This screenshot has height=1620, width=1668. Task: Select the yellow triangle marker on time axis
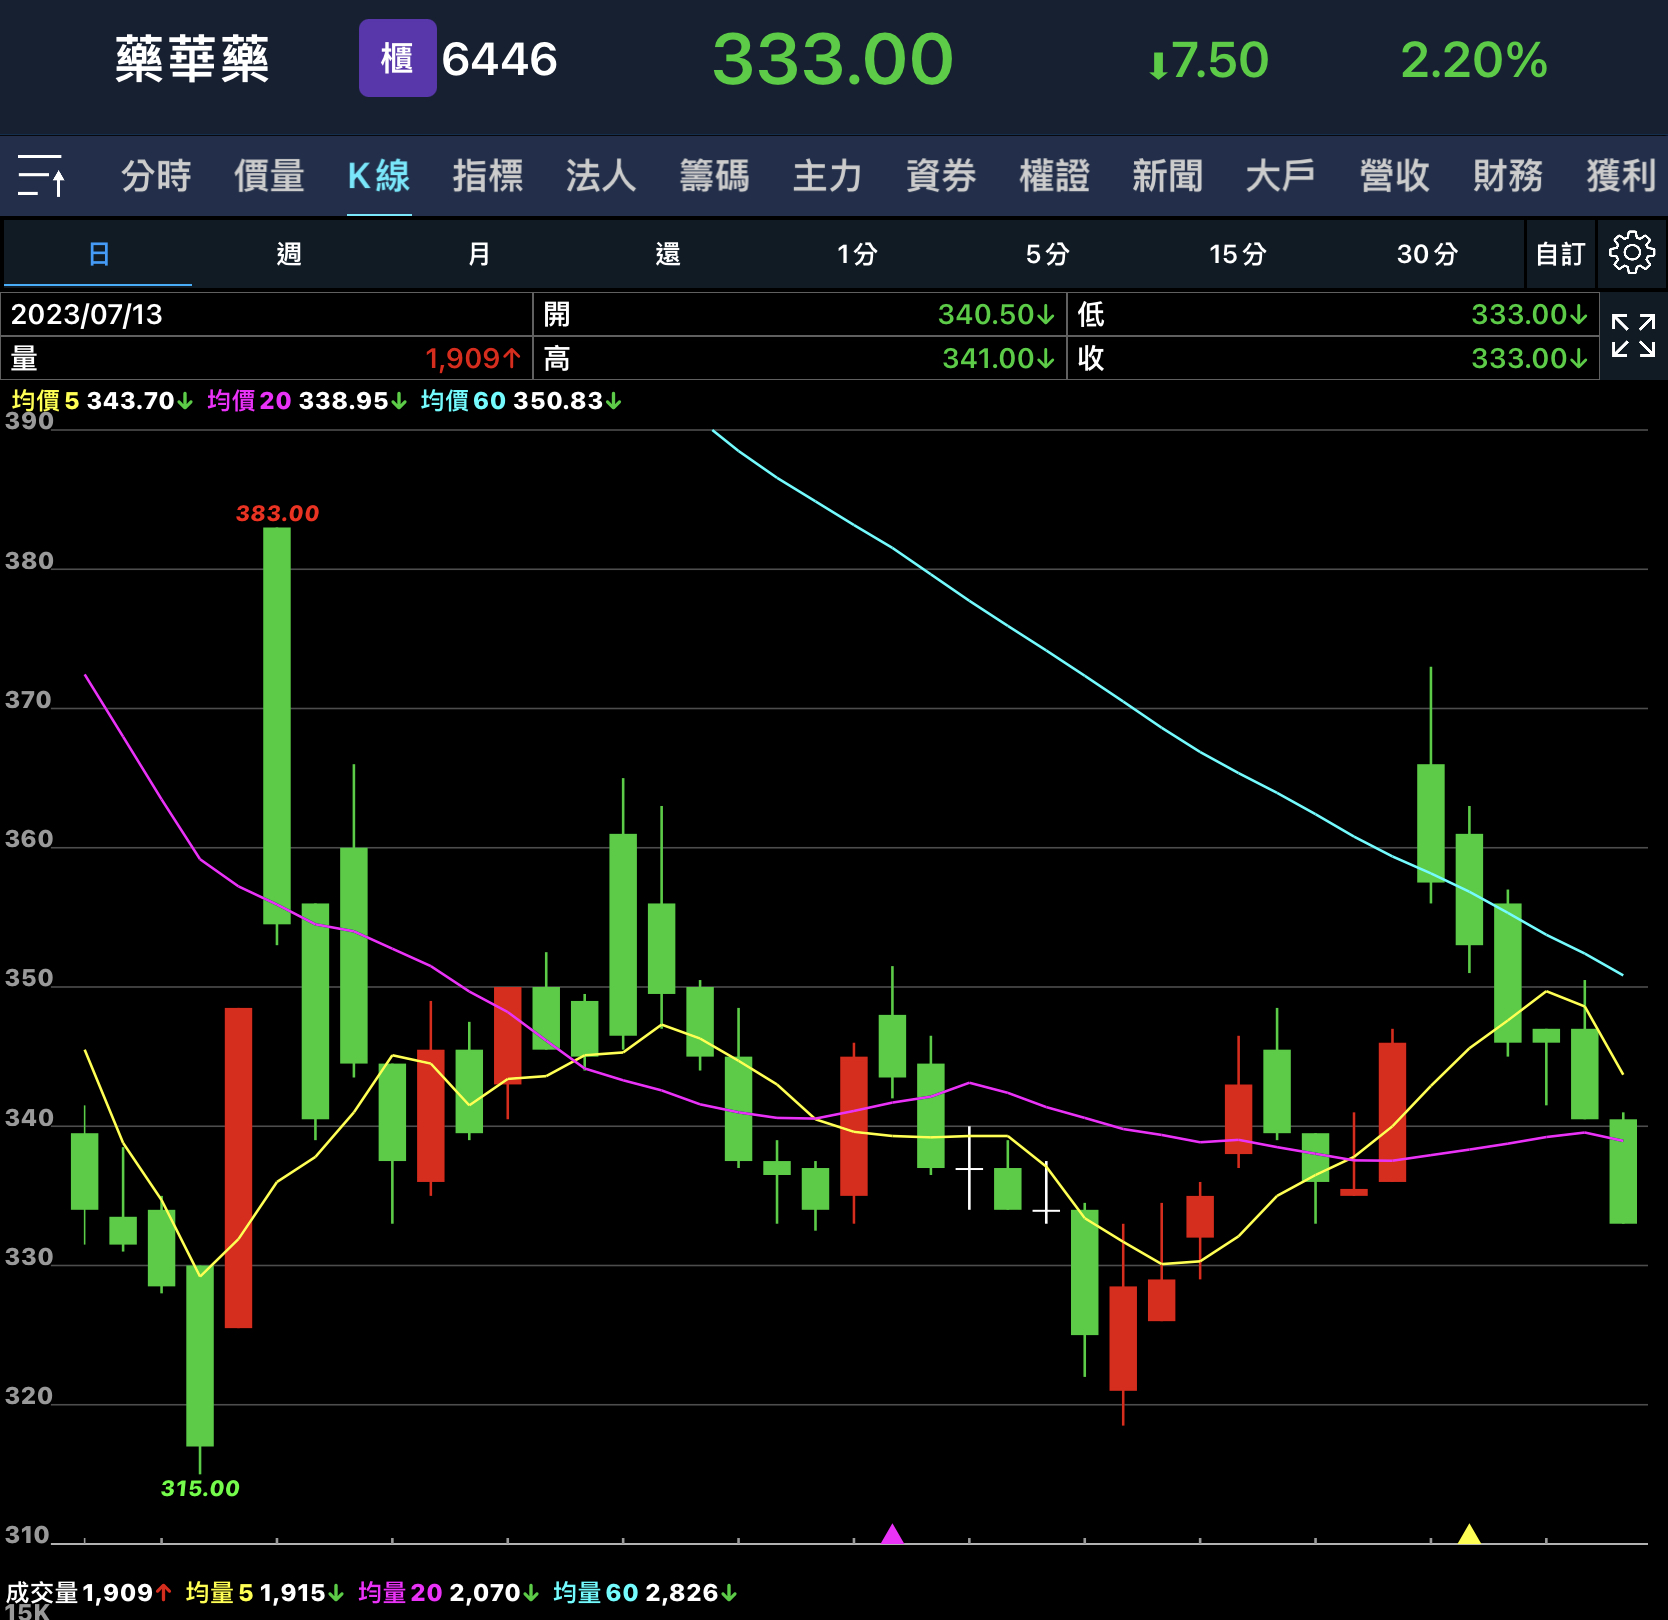click(1469, 1533)
